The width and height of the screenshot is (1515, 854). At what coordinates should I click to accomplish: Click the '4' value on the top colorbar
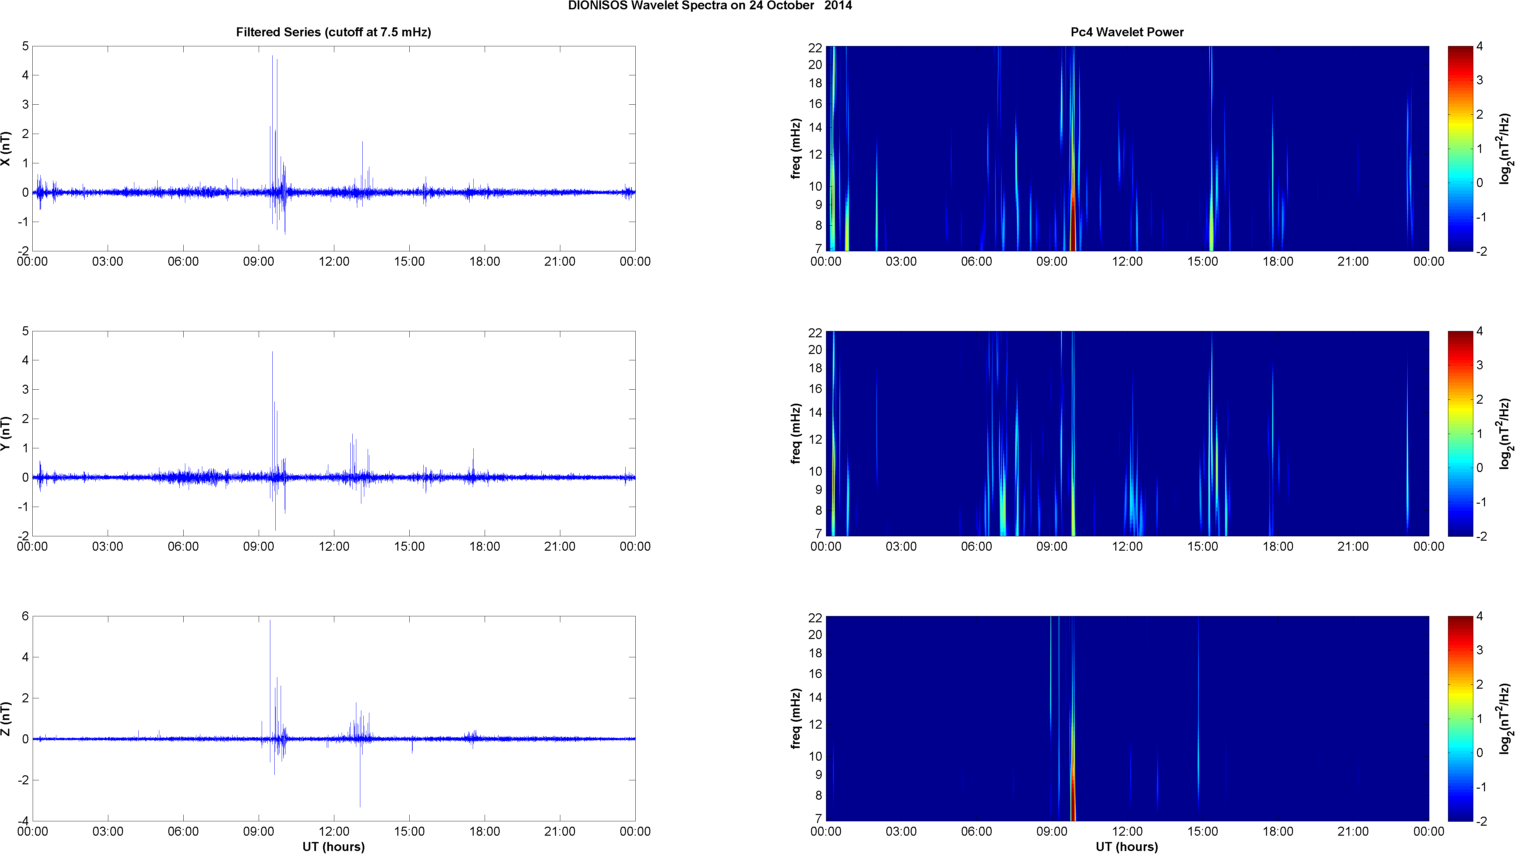(1481, 47)
